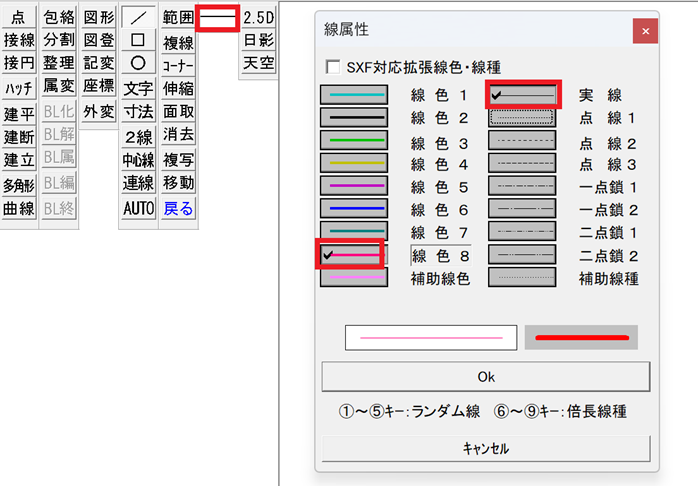698x486 pixels.
Task: Click the 2.5D tool button
Action: (x=259, y=17)
